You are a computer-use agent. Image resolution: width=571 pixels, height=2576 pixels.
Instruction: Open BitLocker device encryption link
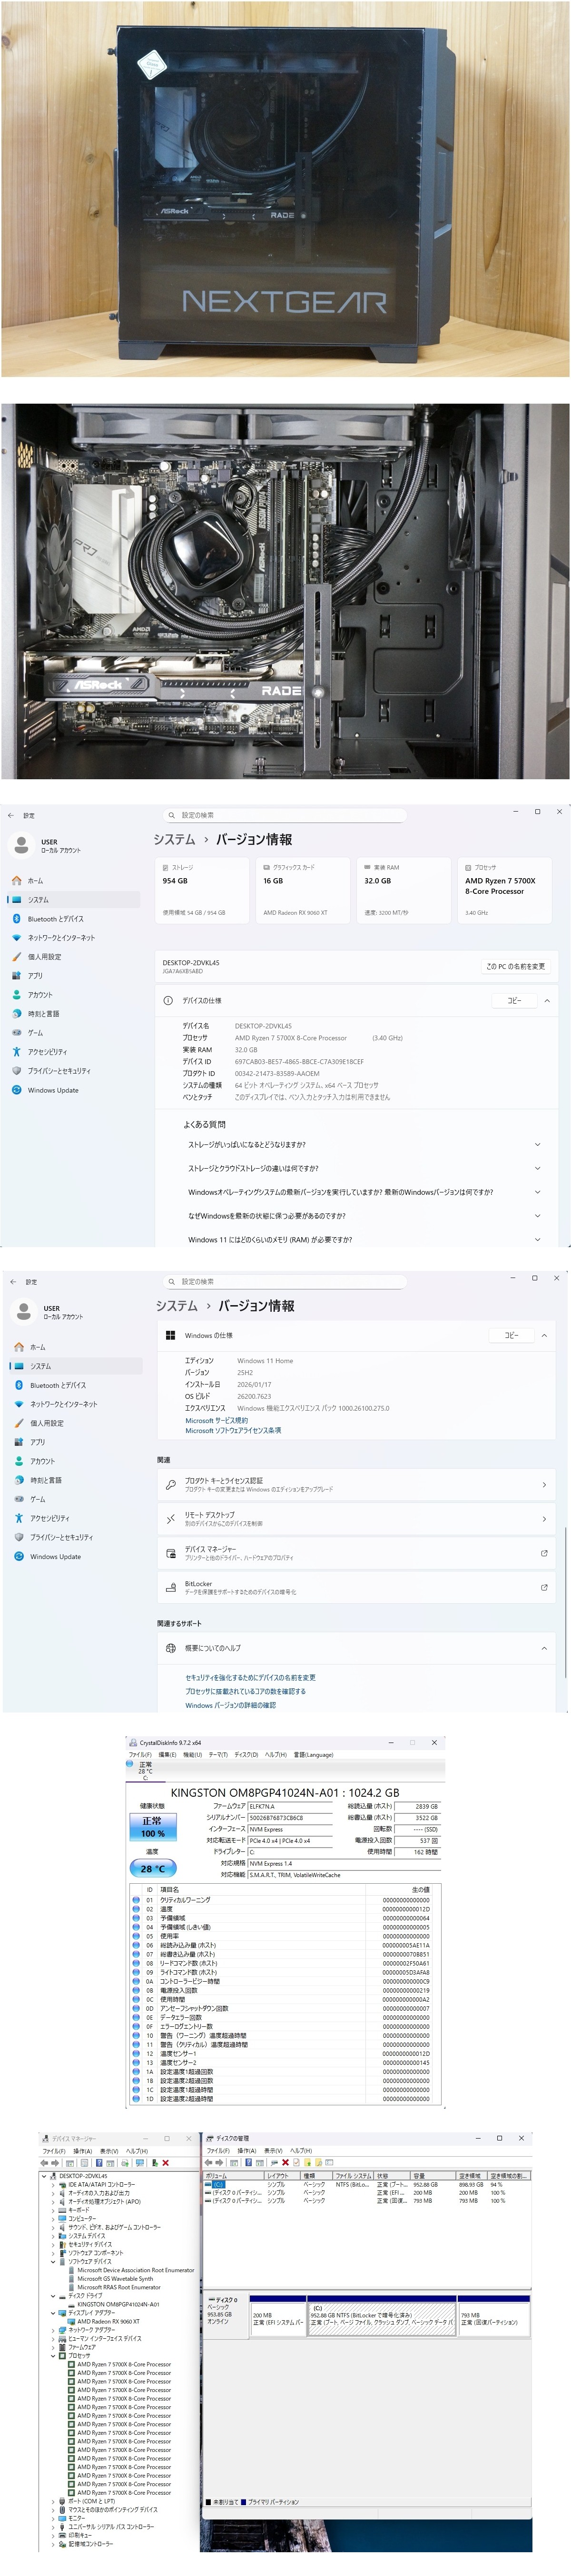(x=355, y=1587)
